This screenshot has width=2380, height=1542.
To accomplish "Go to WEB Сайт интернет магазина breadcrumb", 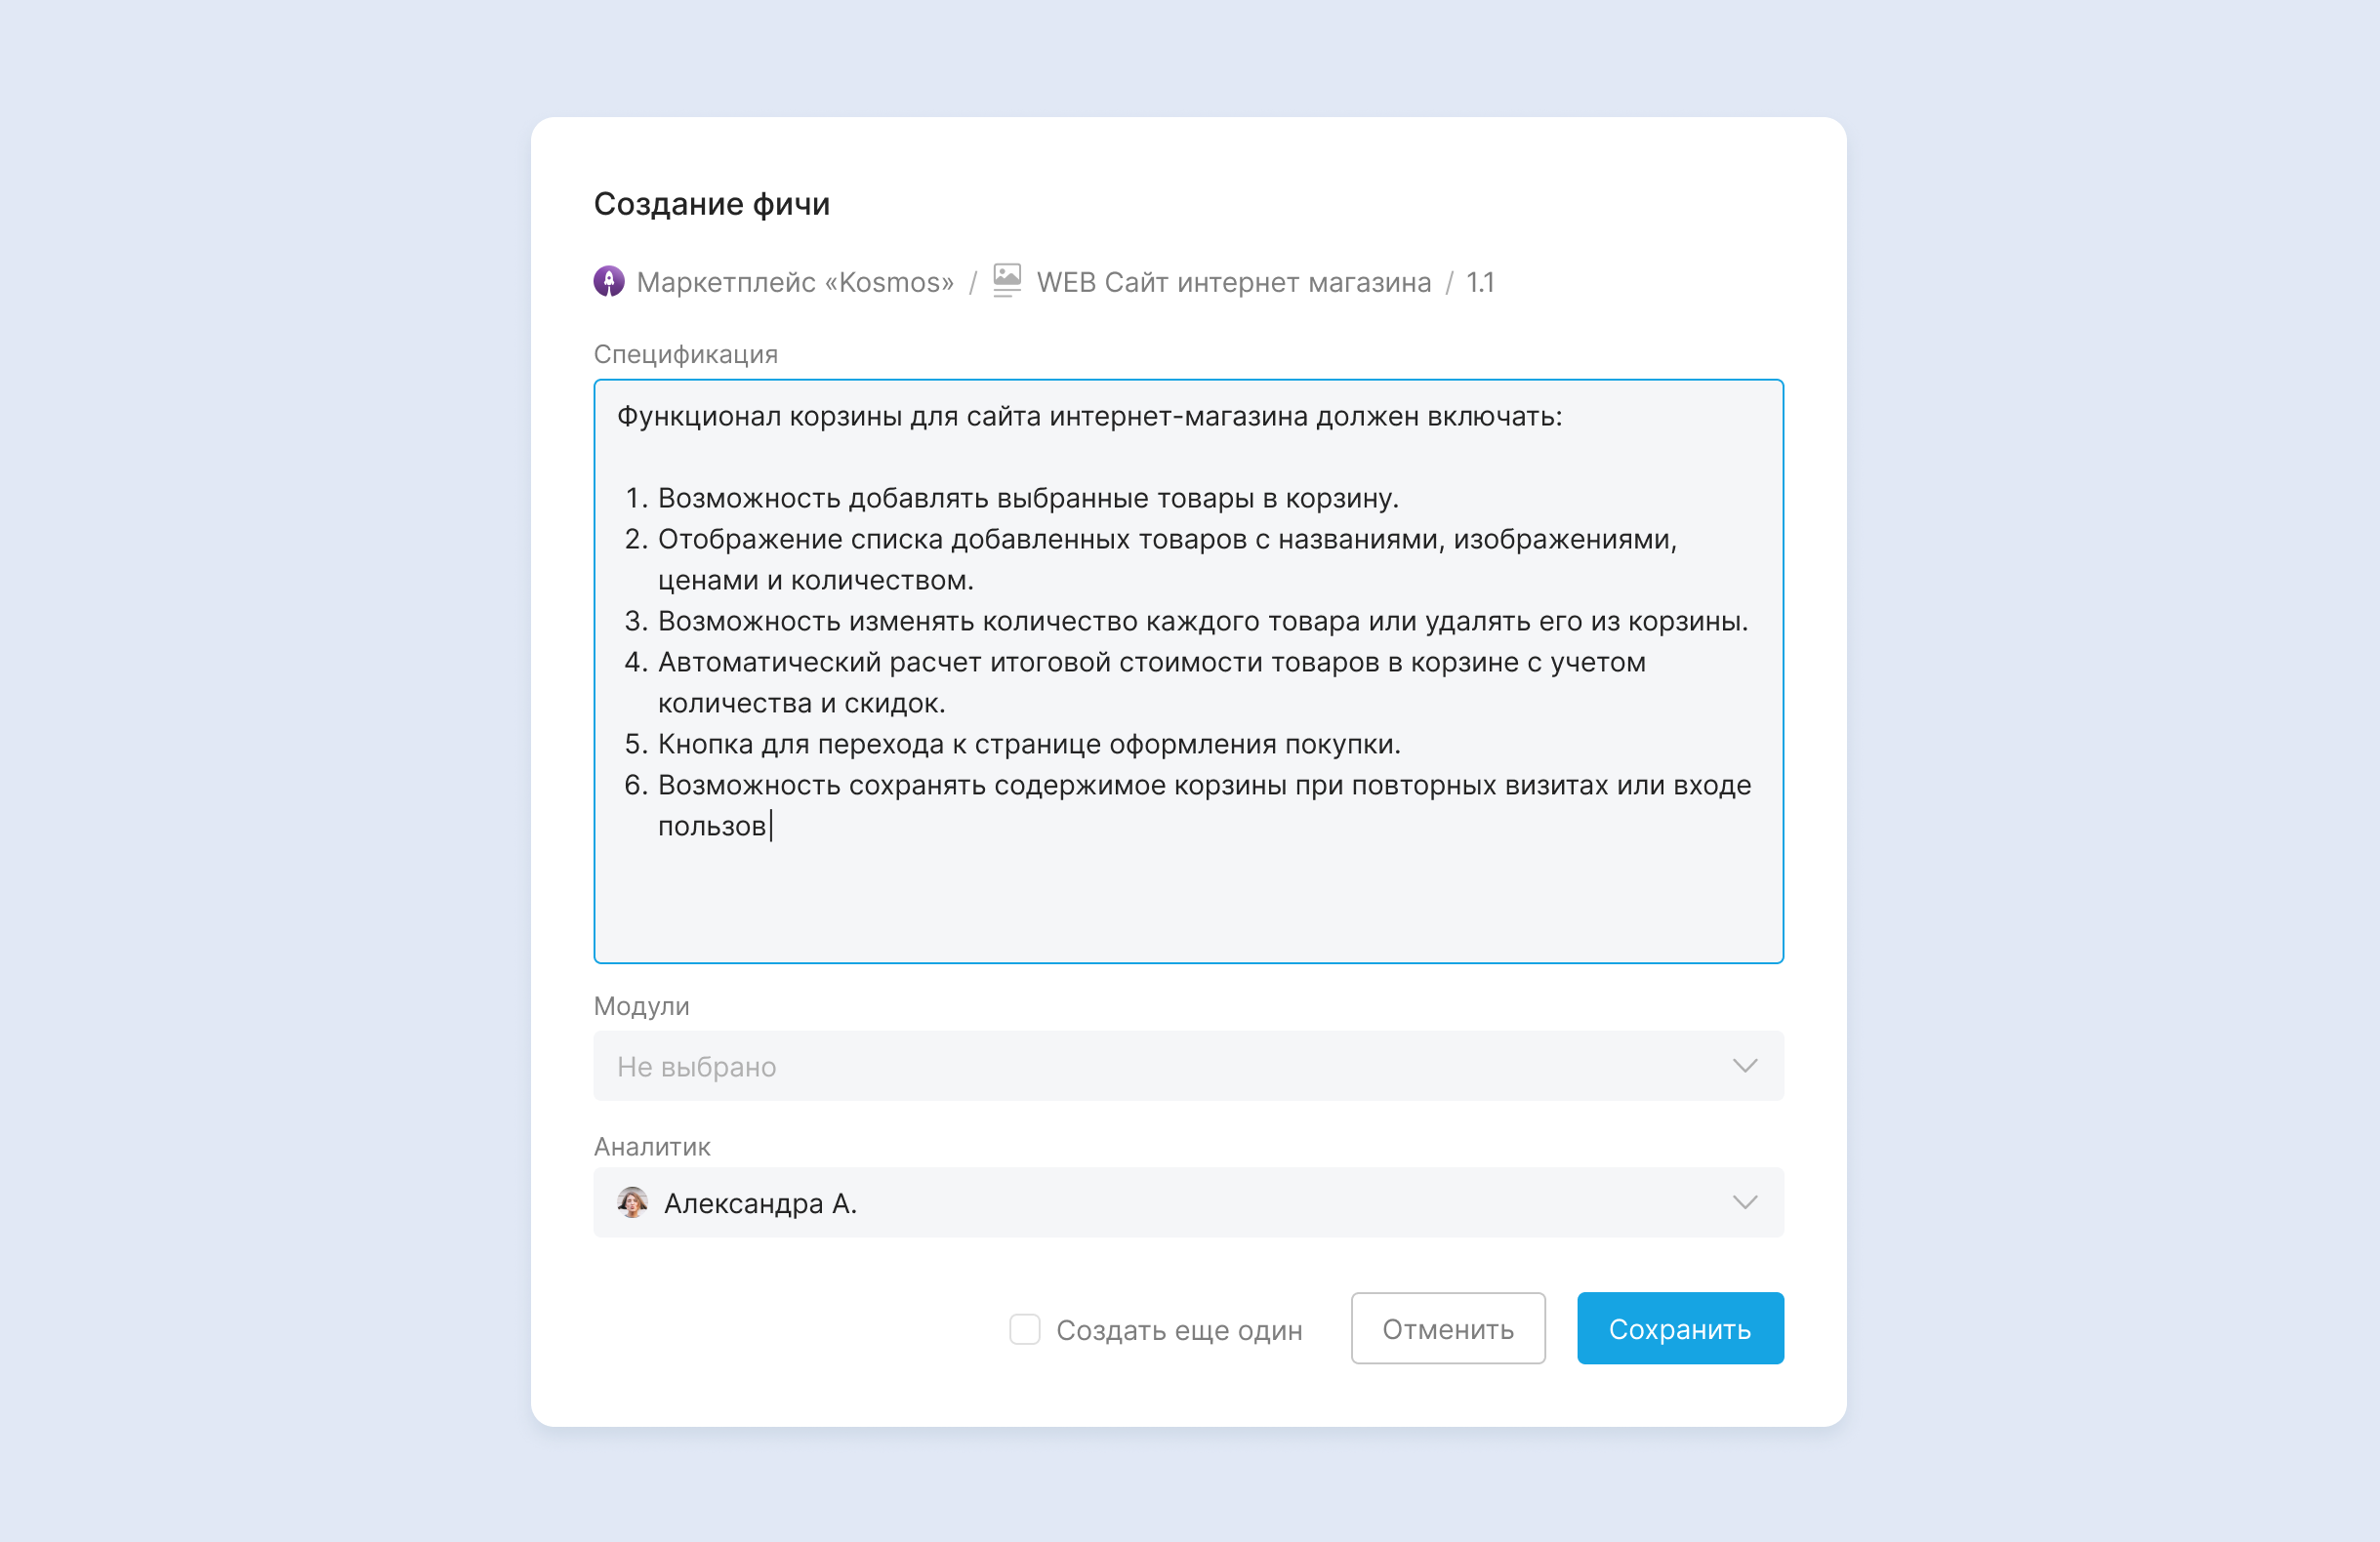I will (1233, 282).
